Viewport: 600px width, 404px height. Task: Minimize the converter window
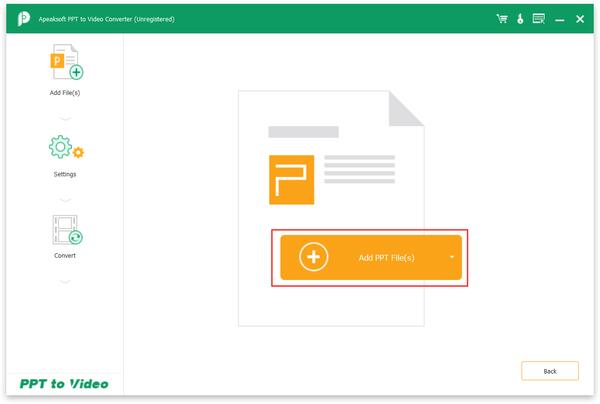pos(559,19)
